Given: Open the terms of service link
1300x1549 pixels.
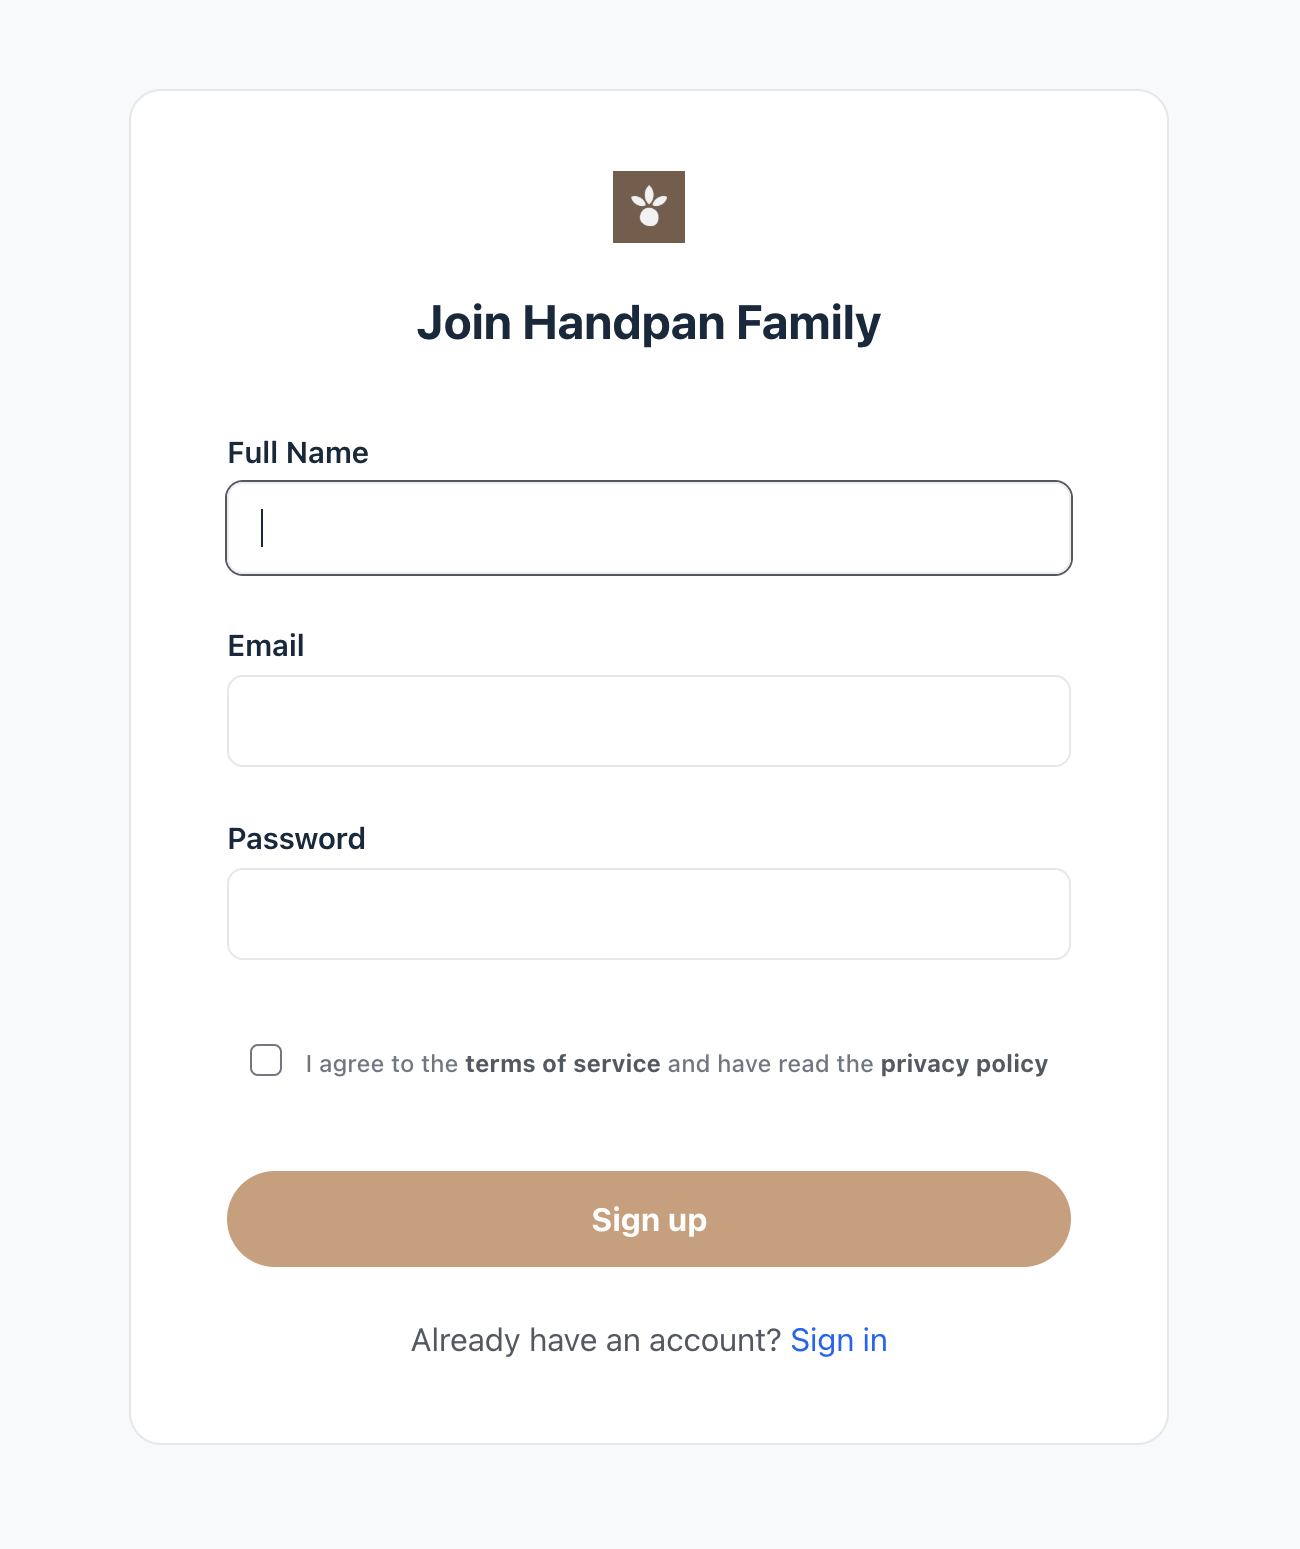Looking at the screenshot, I should [562, 1064].
